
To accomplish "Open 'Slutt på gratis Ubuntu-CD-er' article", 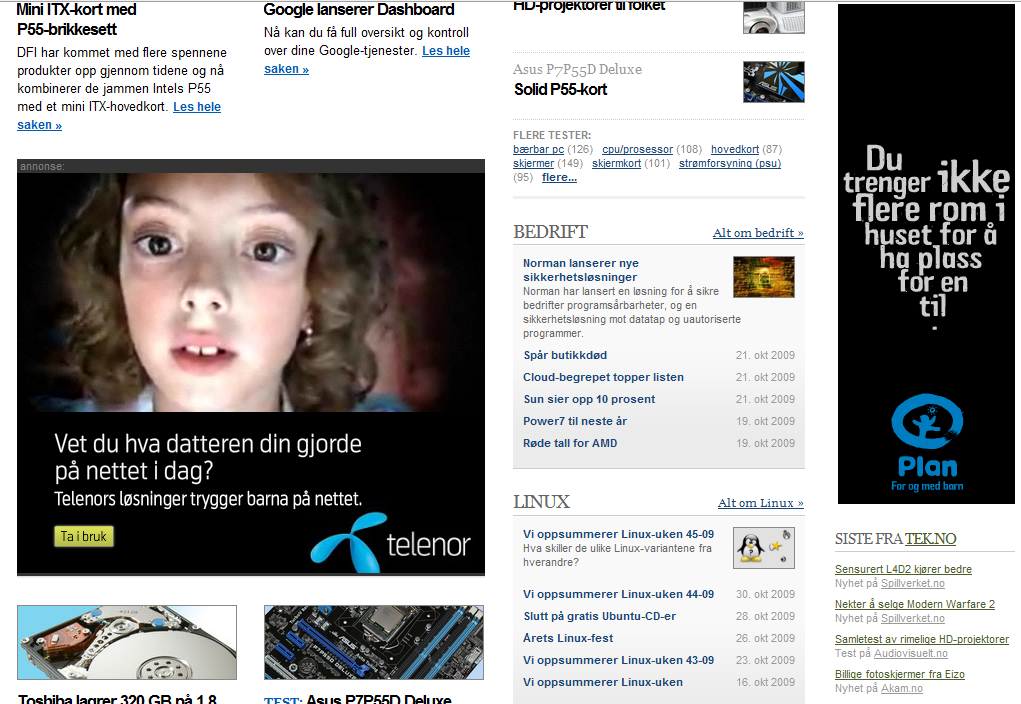I will (600, 617).
